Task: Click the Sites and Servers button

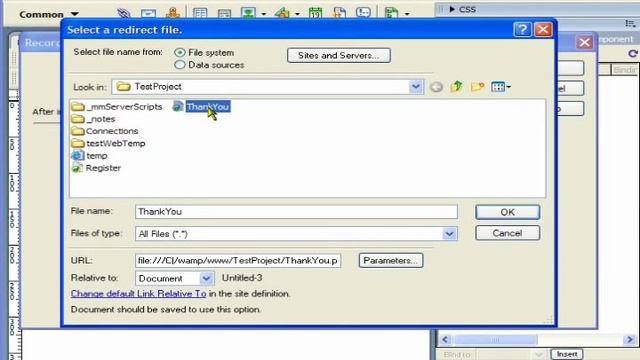Action: tap(339, 55)
